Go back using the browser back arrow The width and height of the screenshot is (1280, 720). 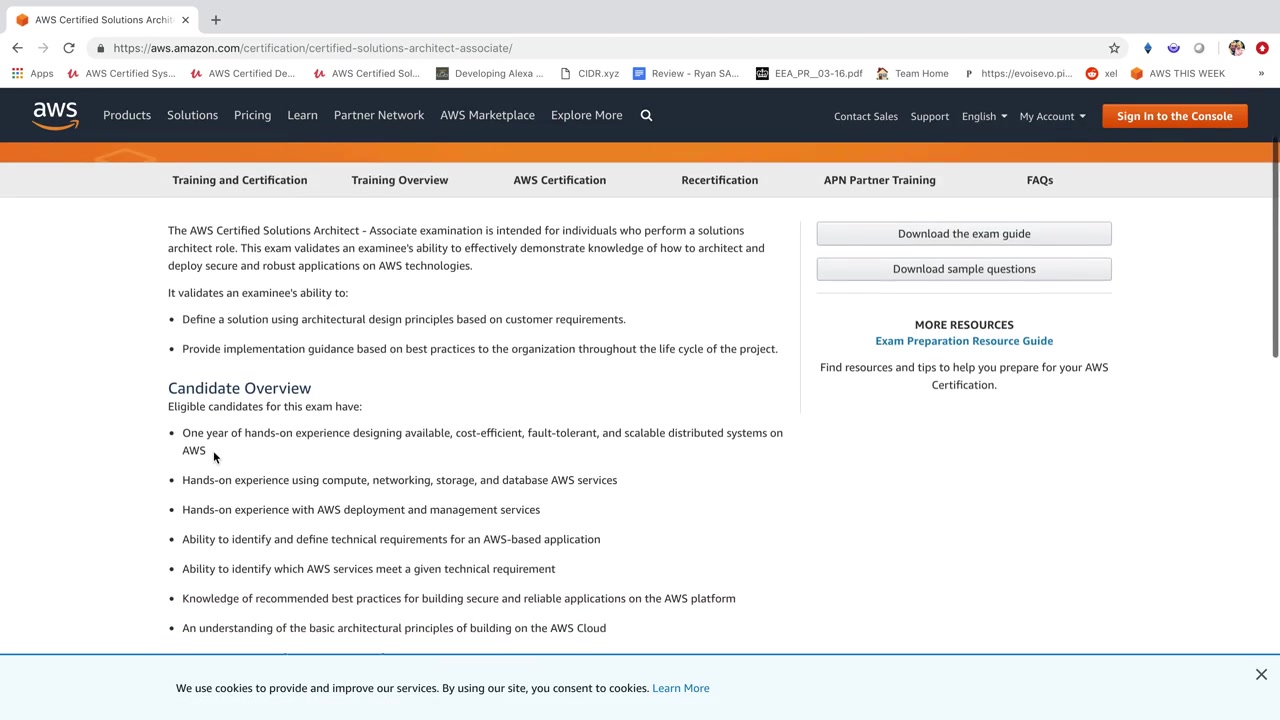[x=17, y=48]
